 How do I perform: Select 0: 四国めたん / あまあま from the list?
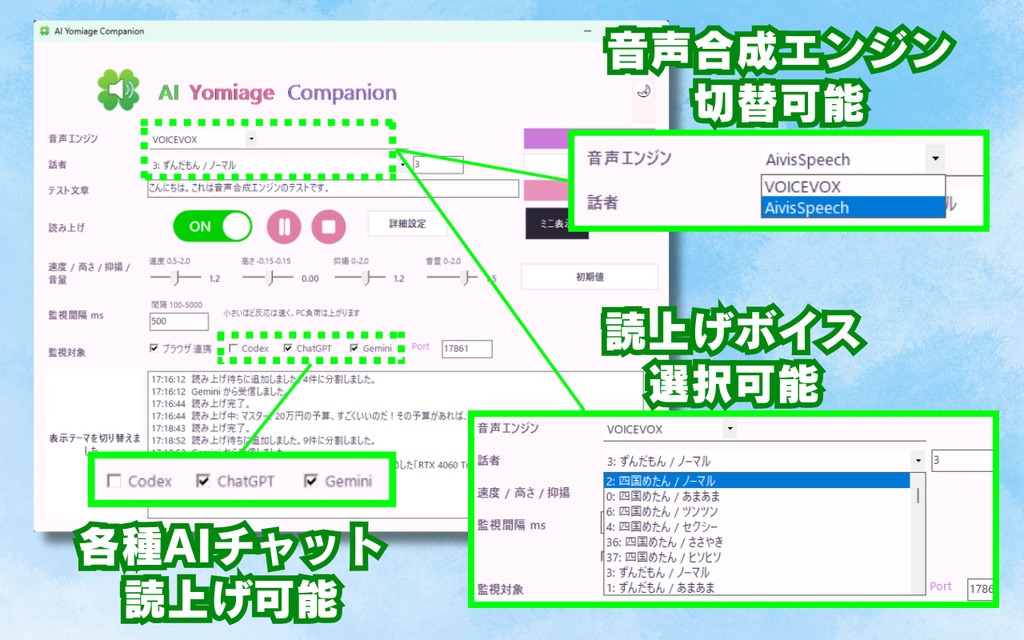tap(757, 496)
